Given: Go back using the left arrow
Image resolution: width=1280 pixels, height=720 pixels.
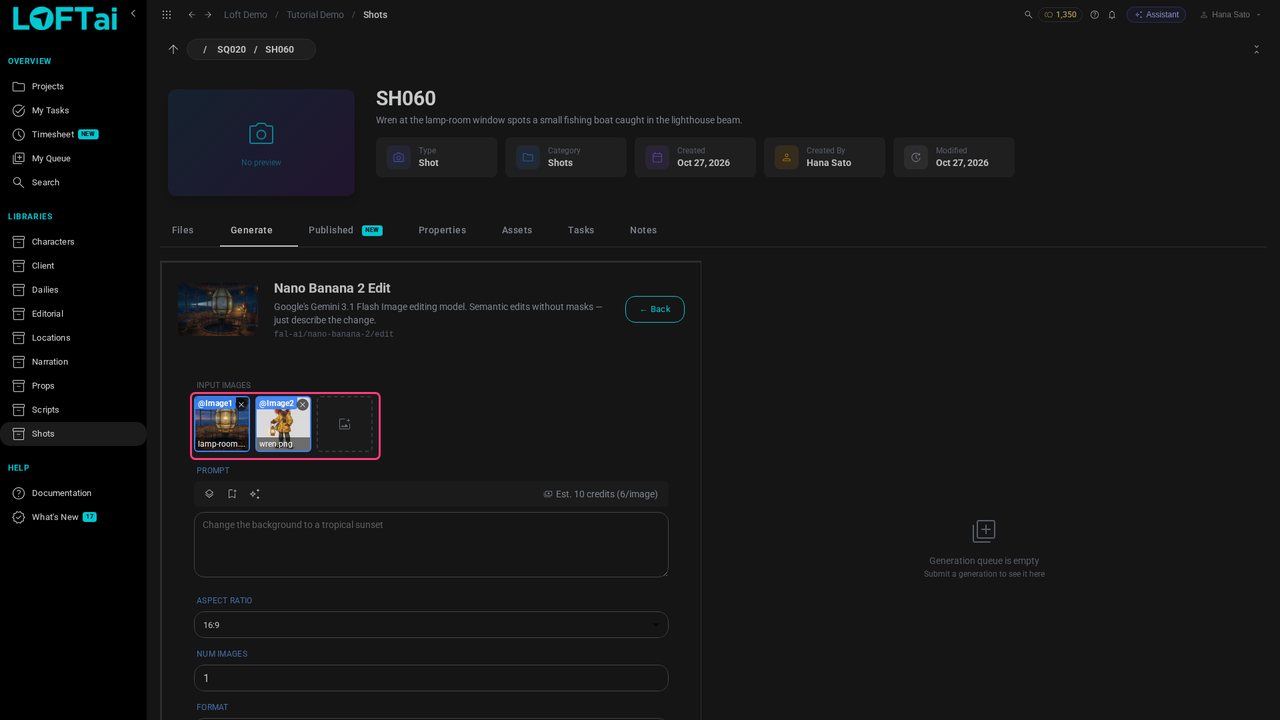Looking at the screenshot, I should click(192, 15).
